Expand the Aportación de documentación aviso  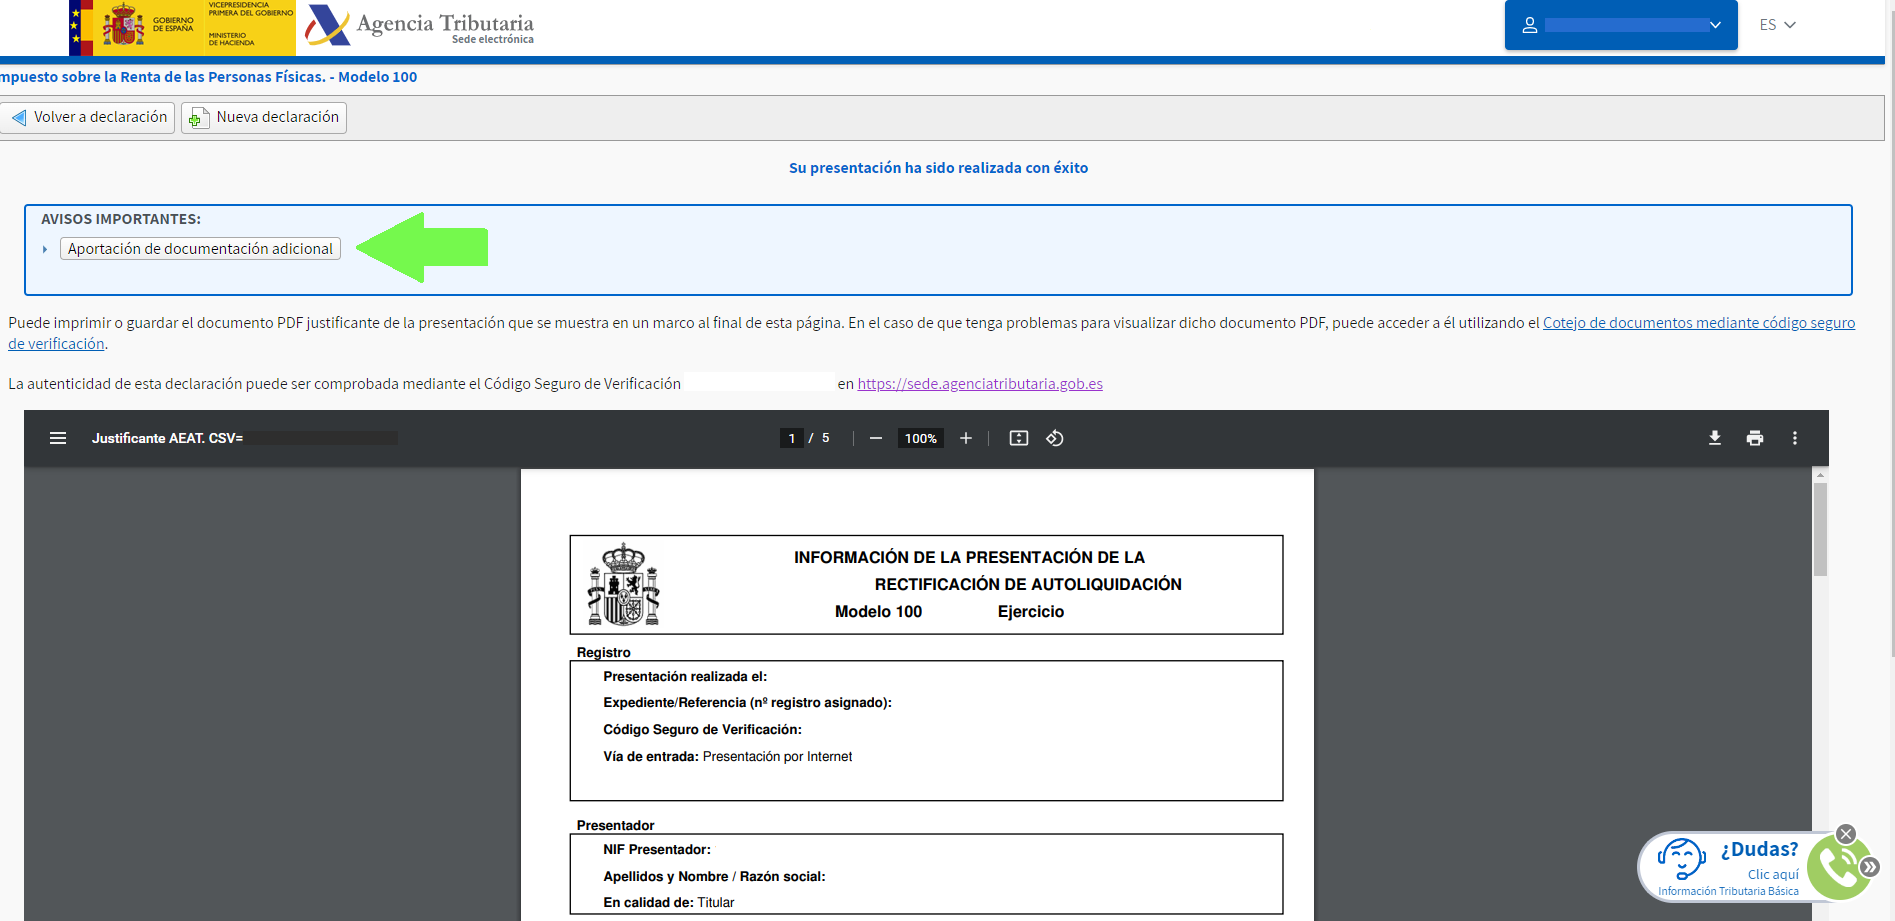pos(44,247)
